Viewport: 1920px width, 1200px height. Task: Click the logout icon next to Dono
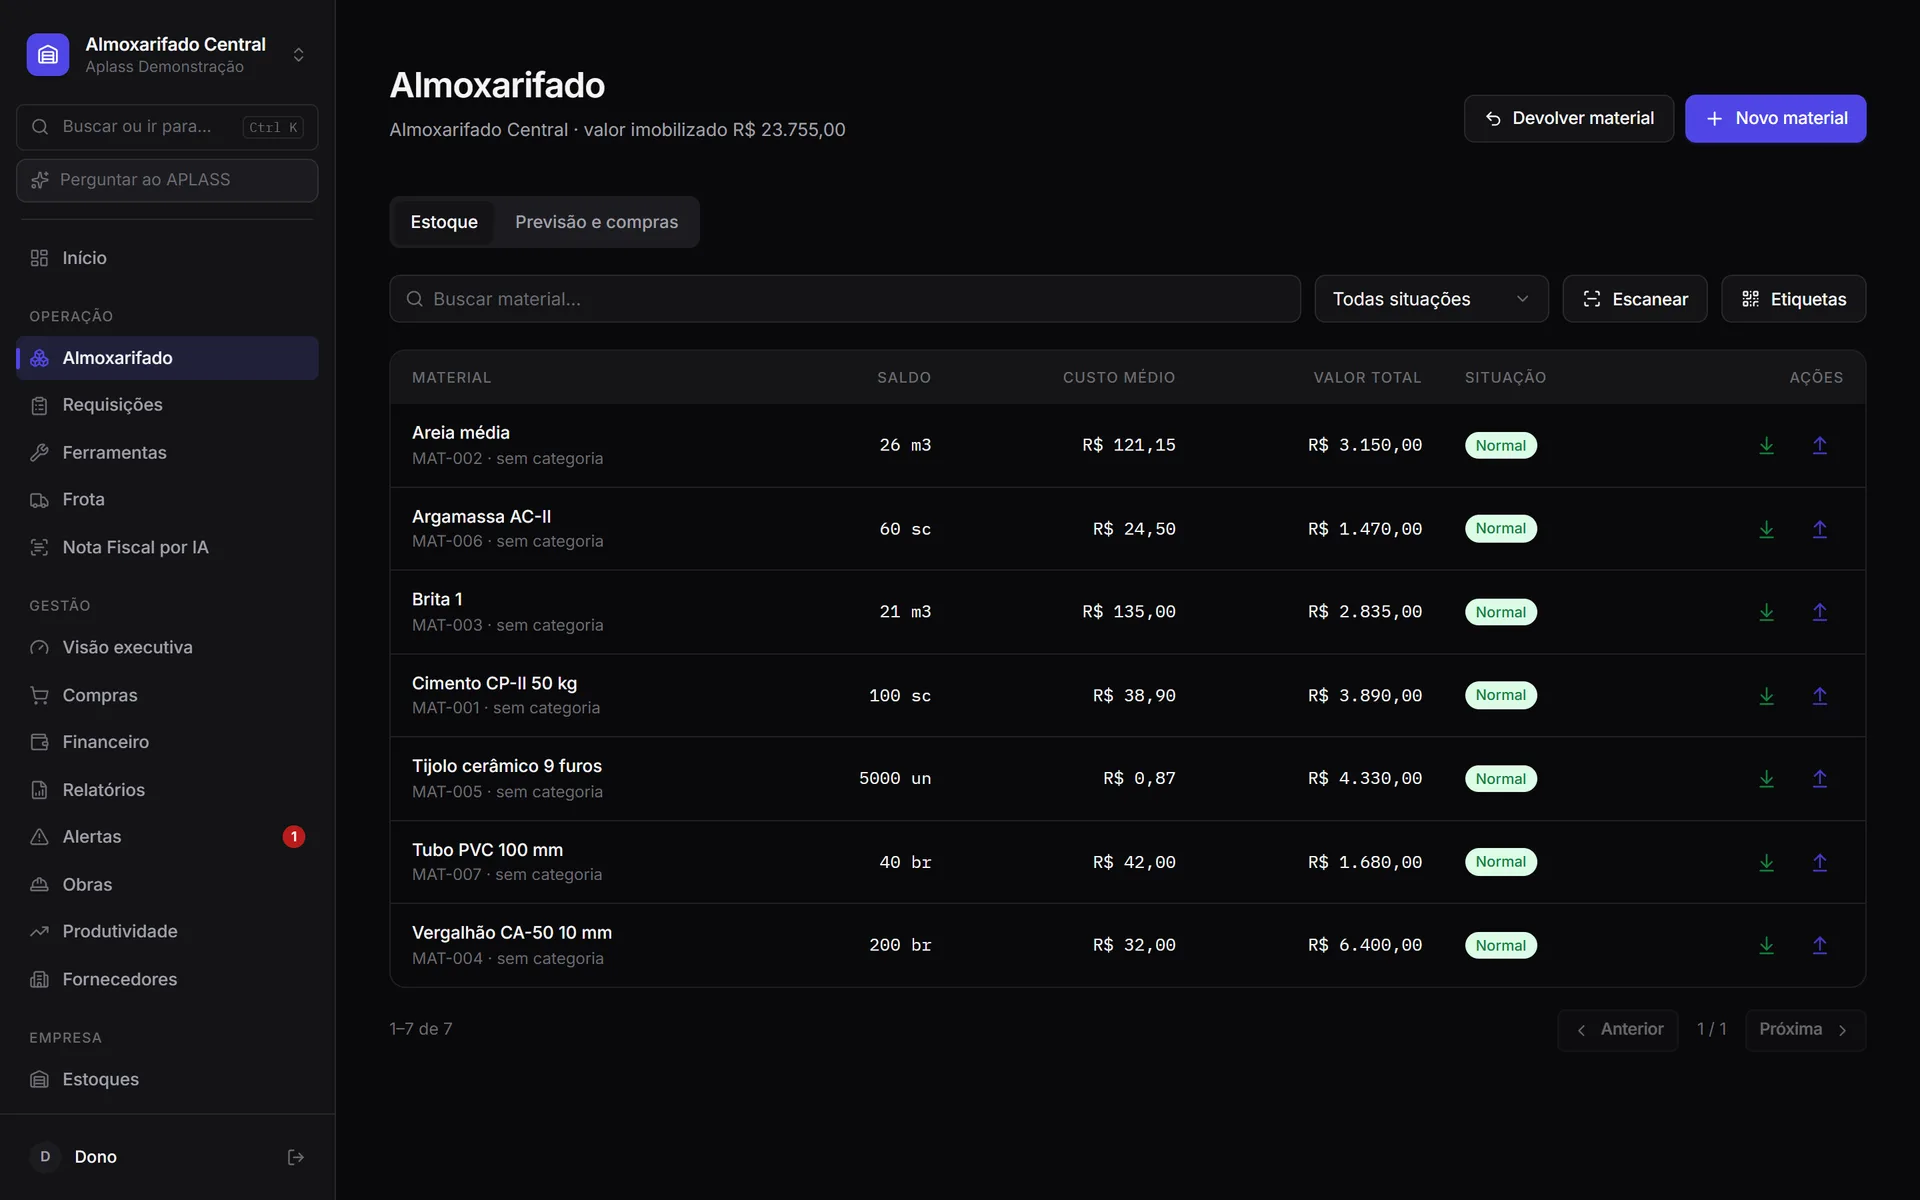click(x=295, y=1157)
